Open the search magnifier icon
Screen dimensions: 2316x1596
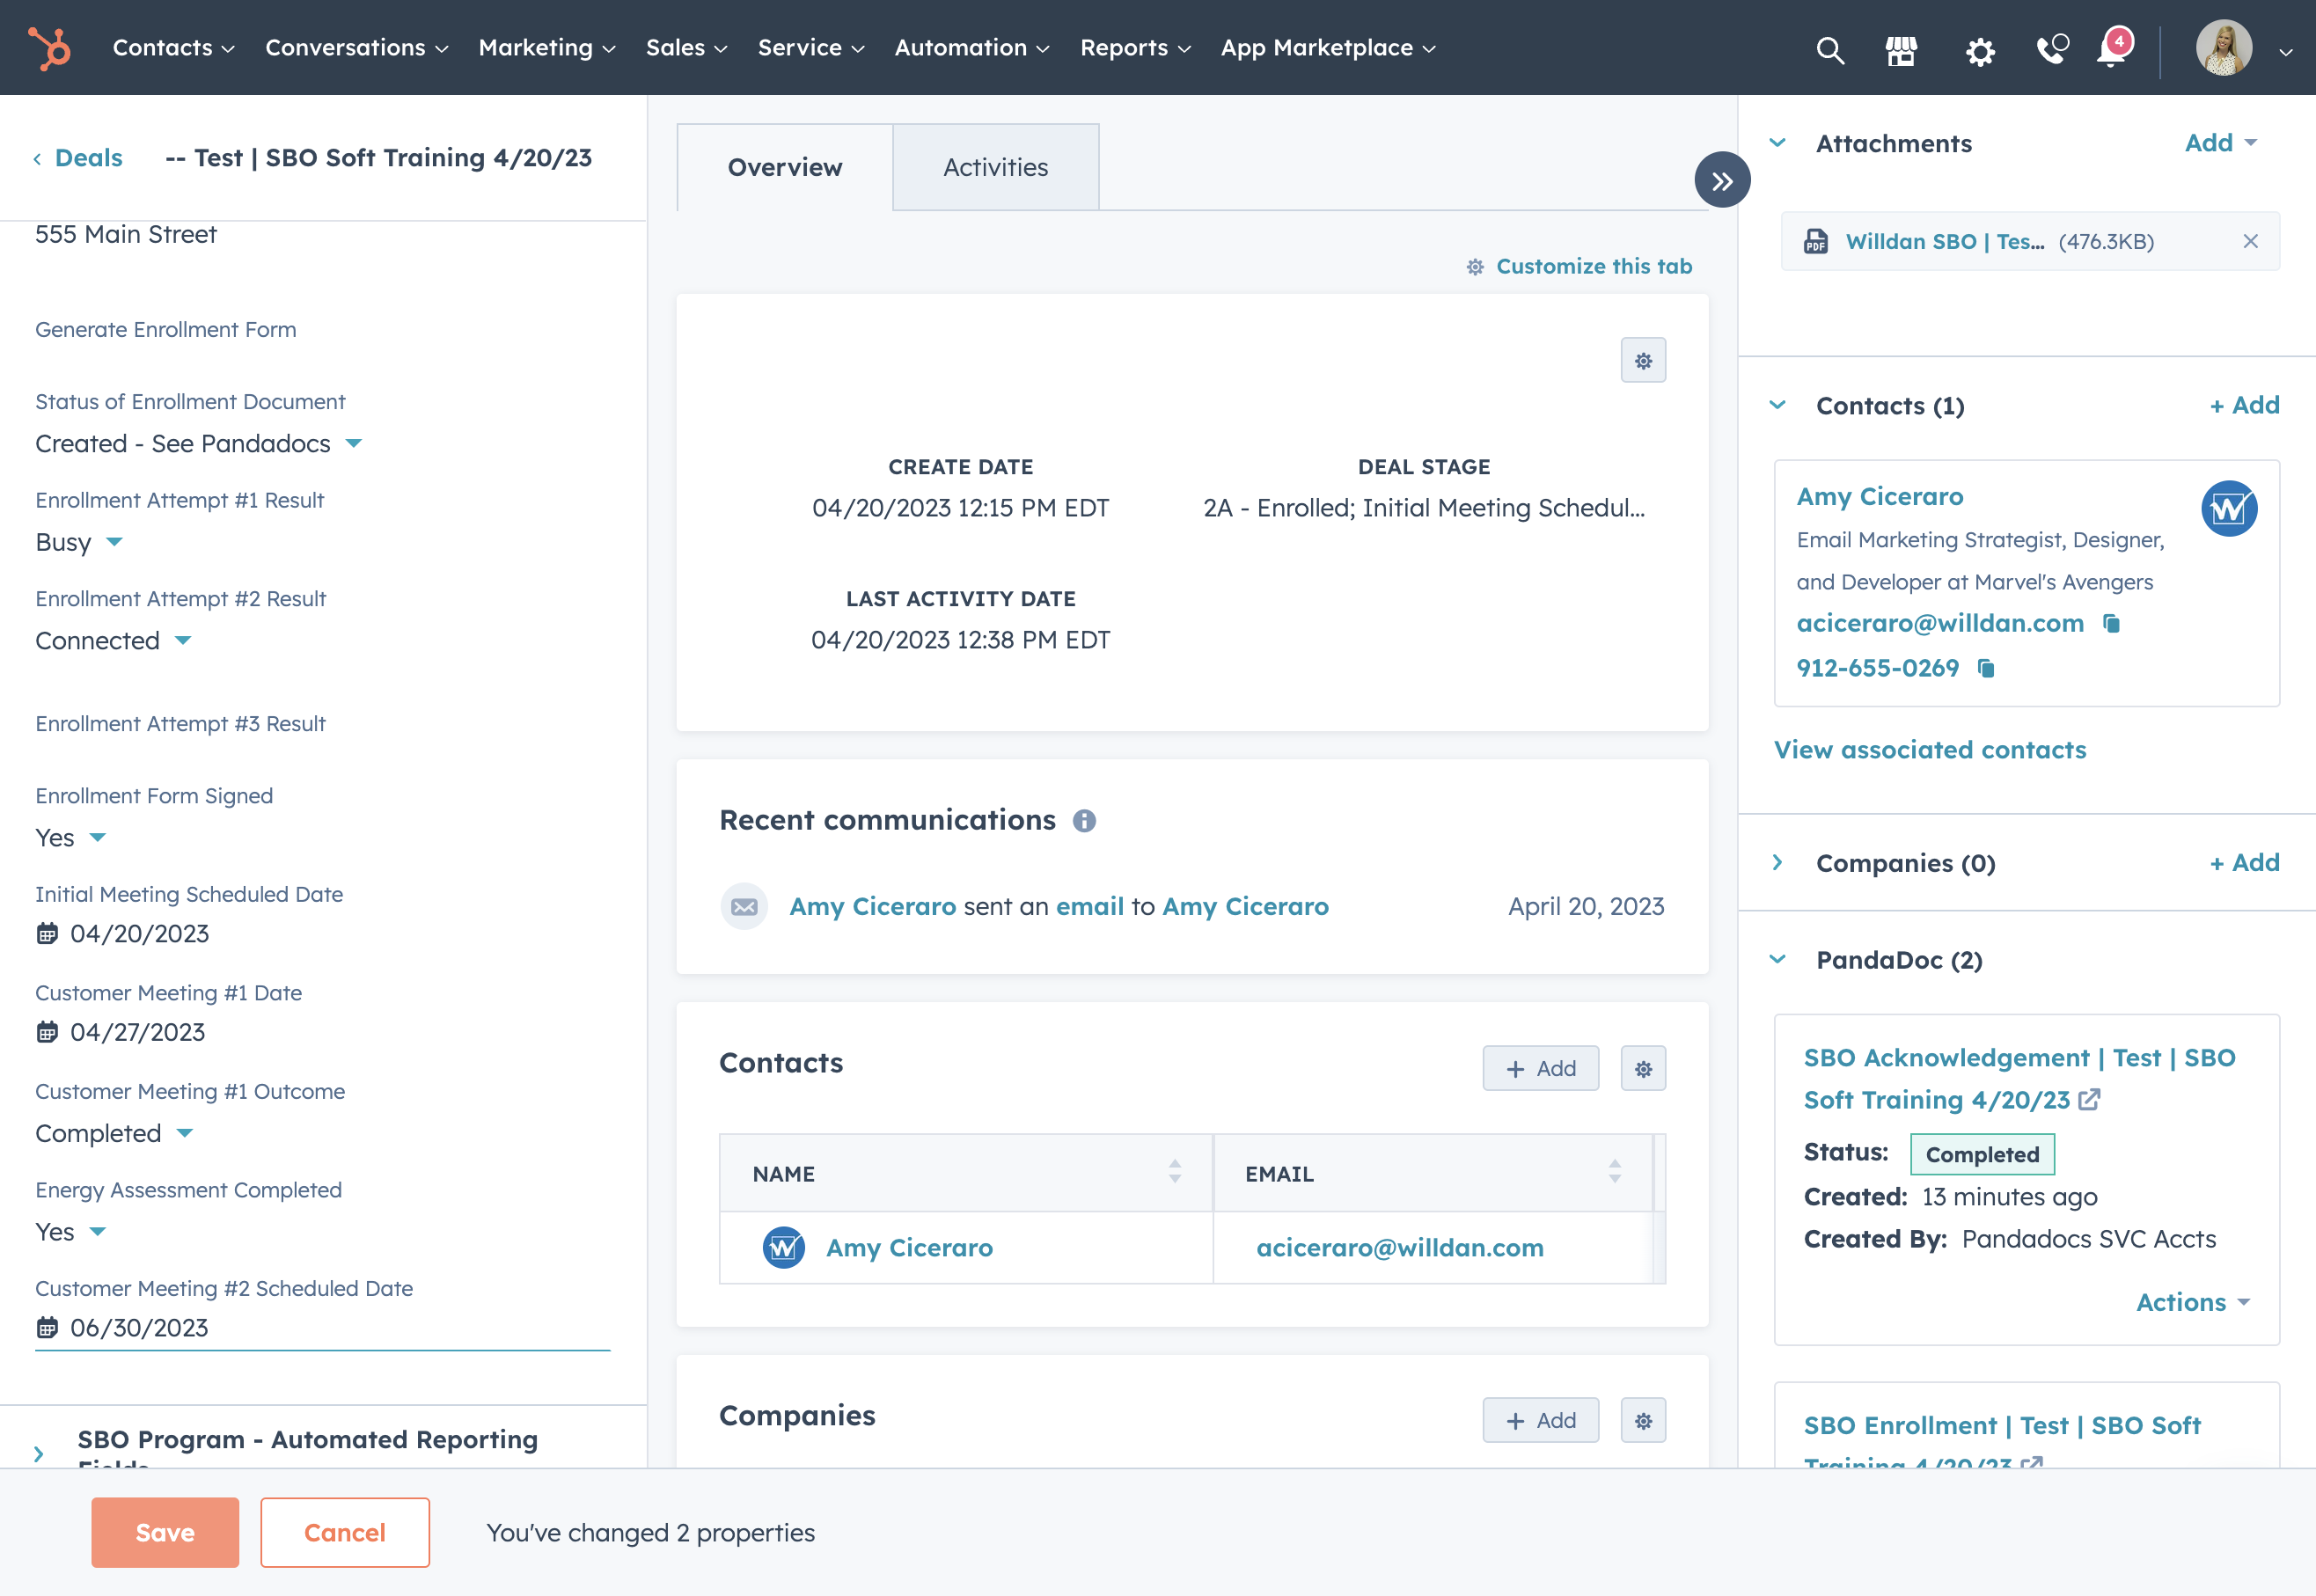click(x=1830, y=49)
